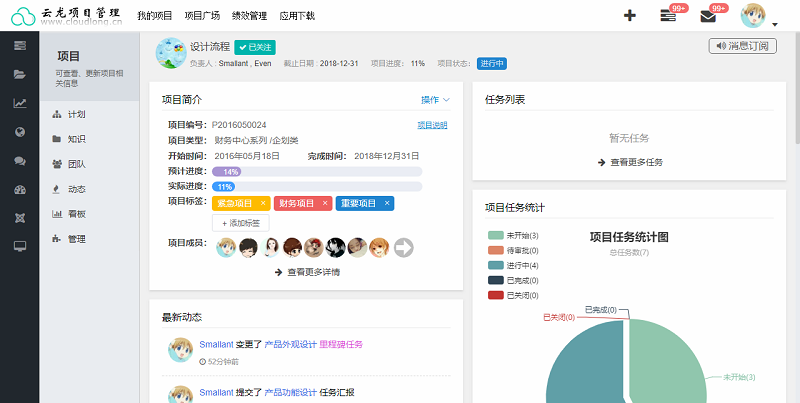Open the task list icon with 99+ badge
The height and width of the screenshot is (403, 800).
pyautogui.click(x=668, y=16)
